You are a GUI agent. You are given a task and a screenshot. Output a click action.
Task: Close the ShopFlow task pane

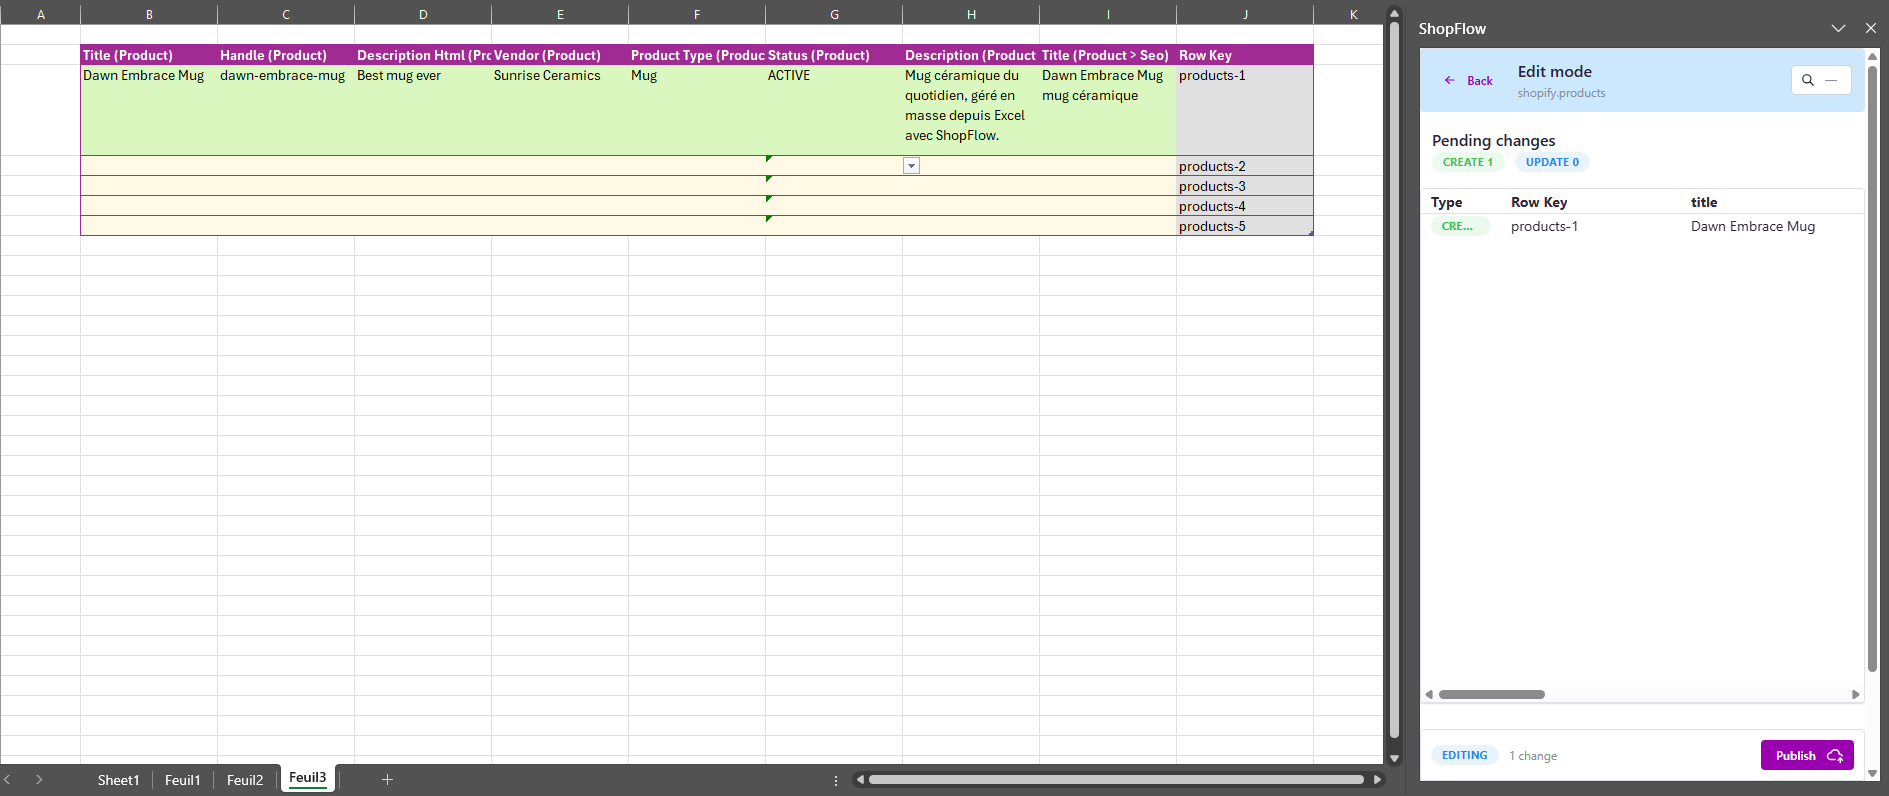point(1871,28)
